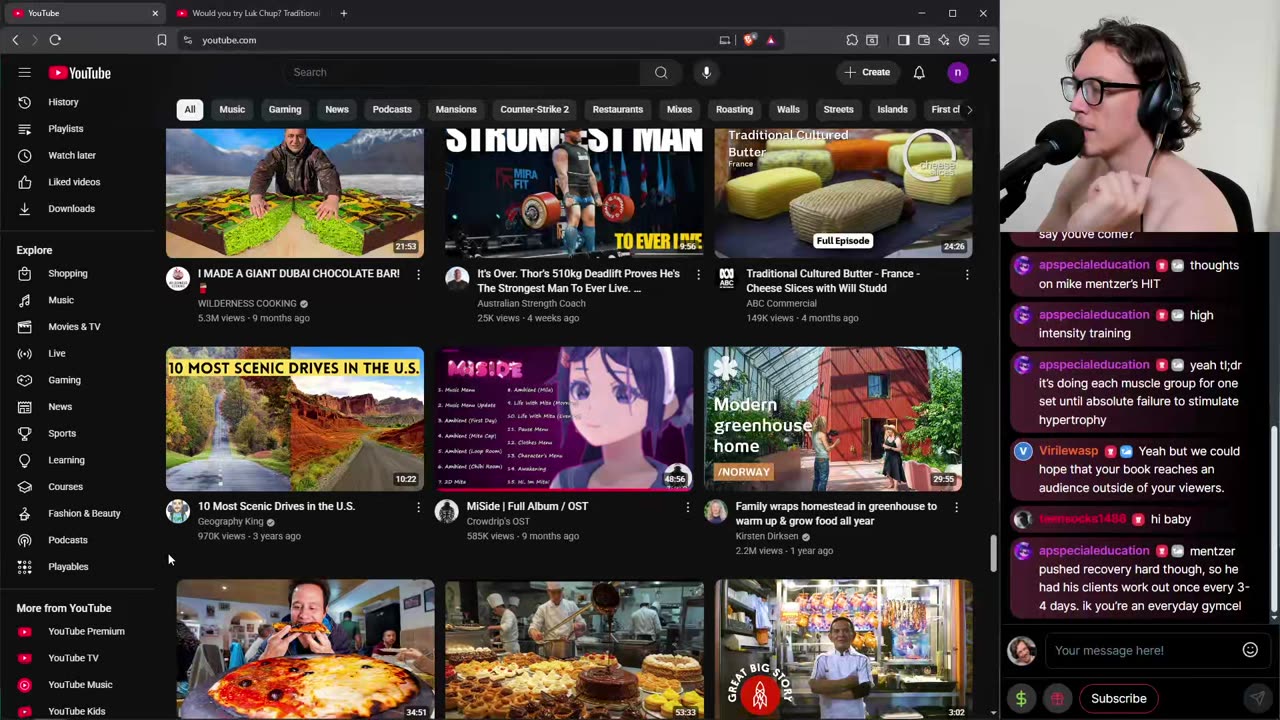Open YouTube Kids in the sidebar
Screen dimensions: 1280x720
coord(76,711)
